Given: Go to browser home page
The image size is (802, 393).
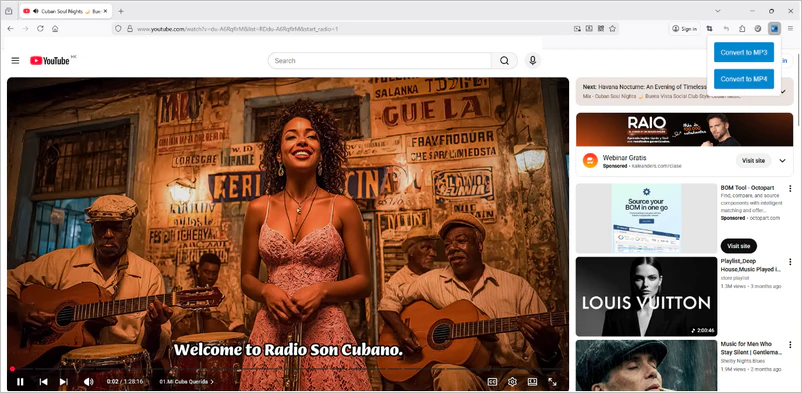Looking at the screenshot, I should coord(55,29).
